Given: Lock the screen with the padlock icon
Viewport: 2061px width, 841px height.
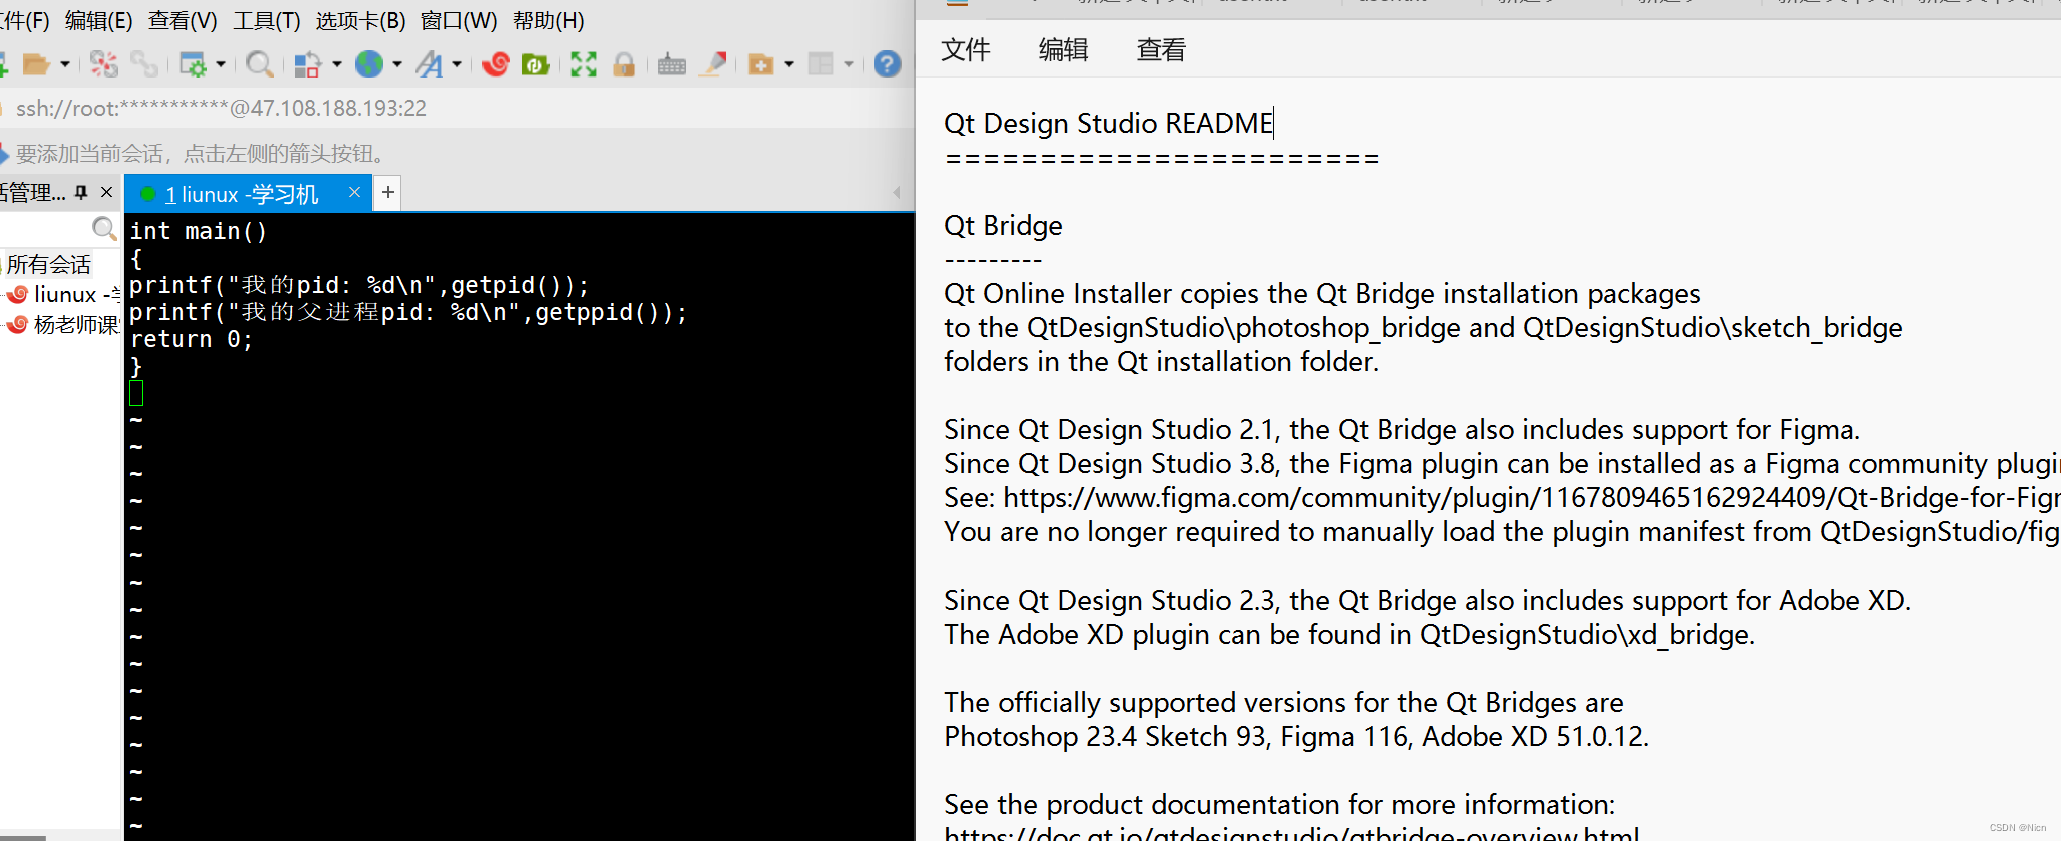Looking at the screenshot, I should [624, 64].
